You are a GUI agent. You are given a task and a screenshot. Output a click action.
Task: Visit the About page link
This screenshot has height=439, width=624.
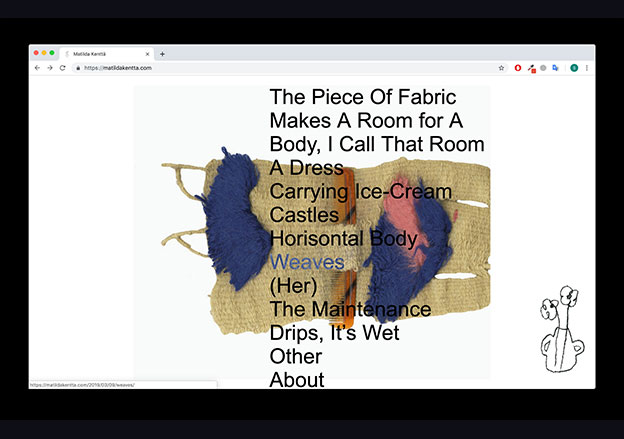[297, 379]
